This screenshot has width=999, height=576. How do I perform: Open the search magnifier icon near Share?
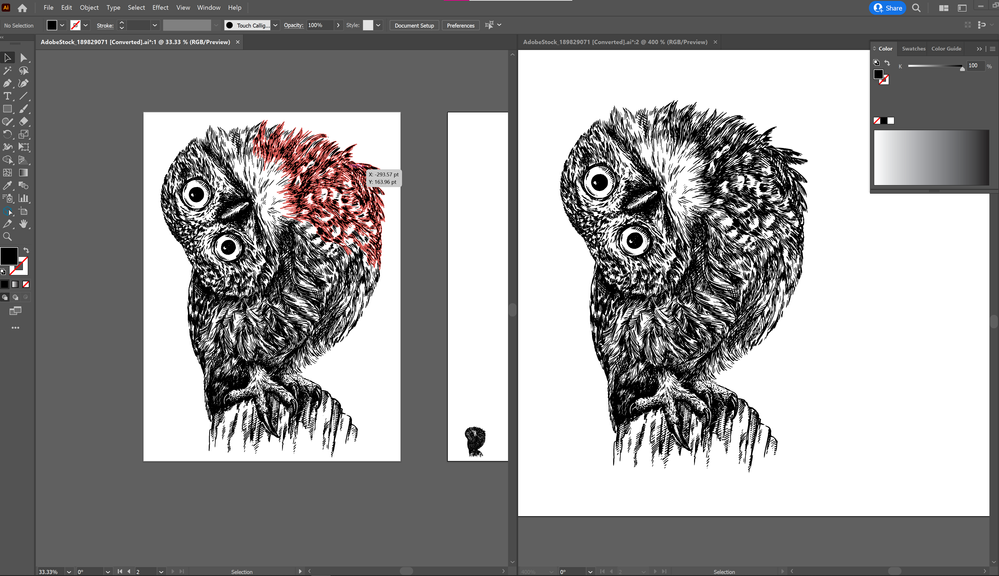tap(916, 8)
